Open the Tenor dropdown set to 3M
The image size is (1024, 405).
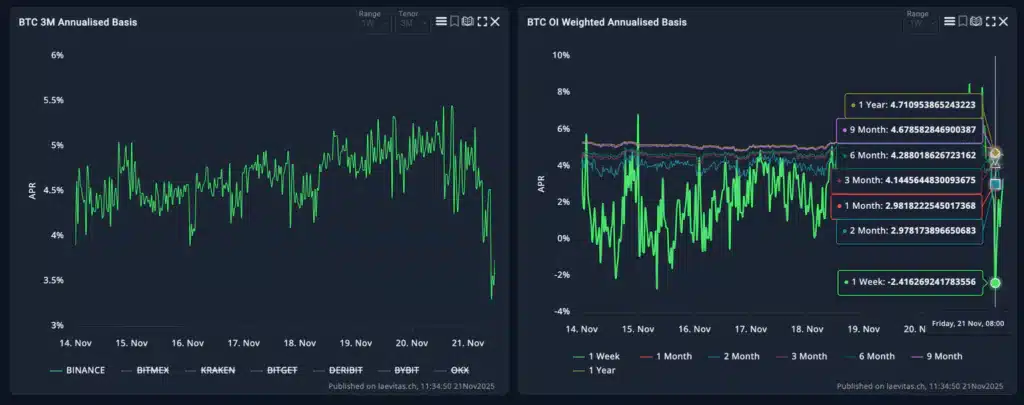click(x=410, y=22)
